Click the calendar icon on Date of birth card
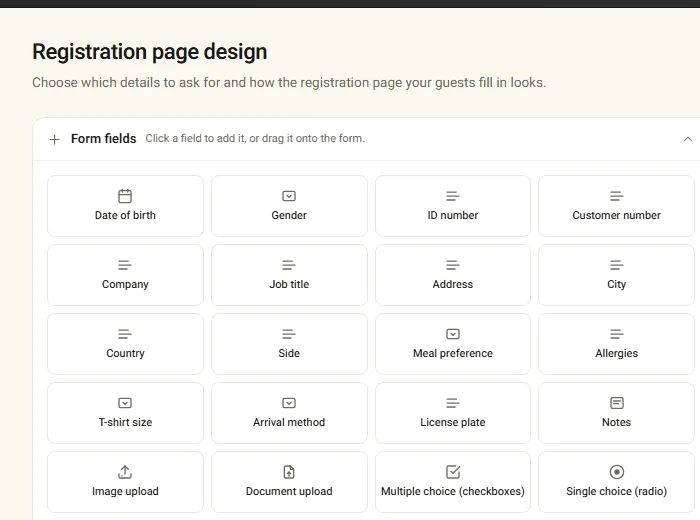The width and height of the screenshot is (700, 520). pos(125,196)
